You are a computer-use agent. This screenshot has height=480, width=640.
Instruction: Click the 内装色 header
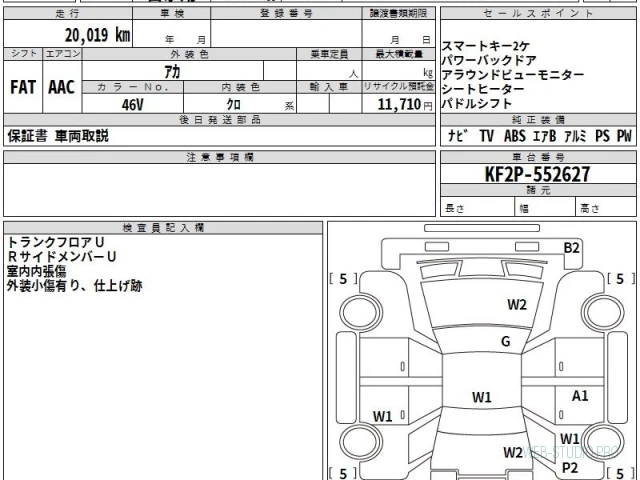240,87
